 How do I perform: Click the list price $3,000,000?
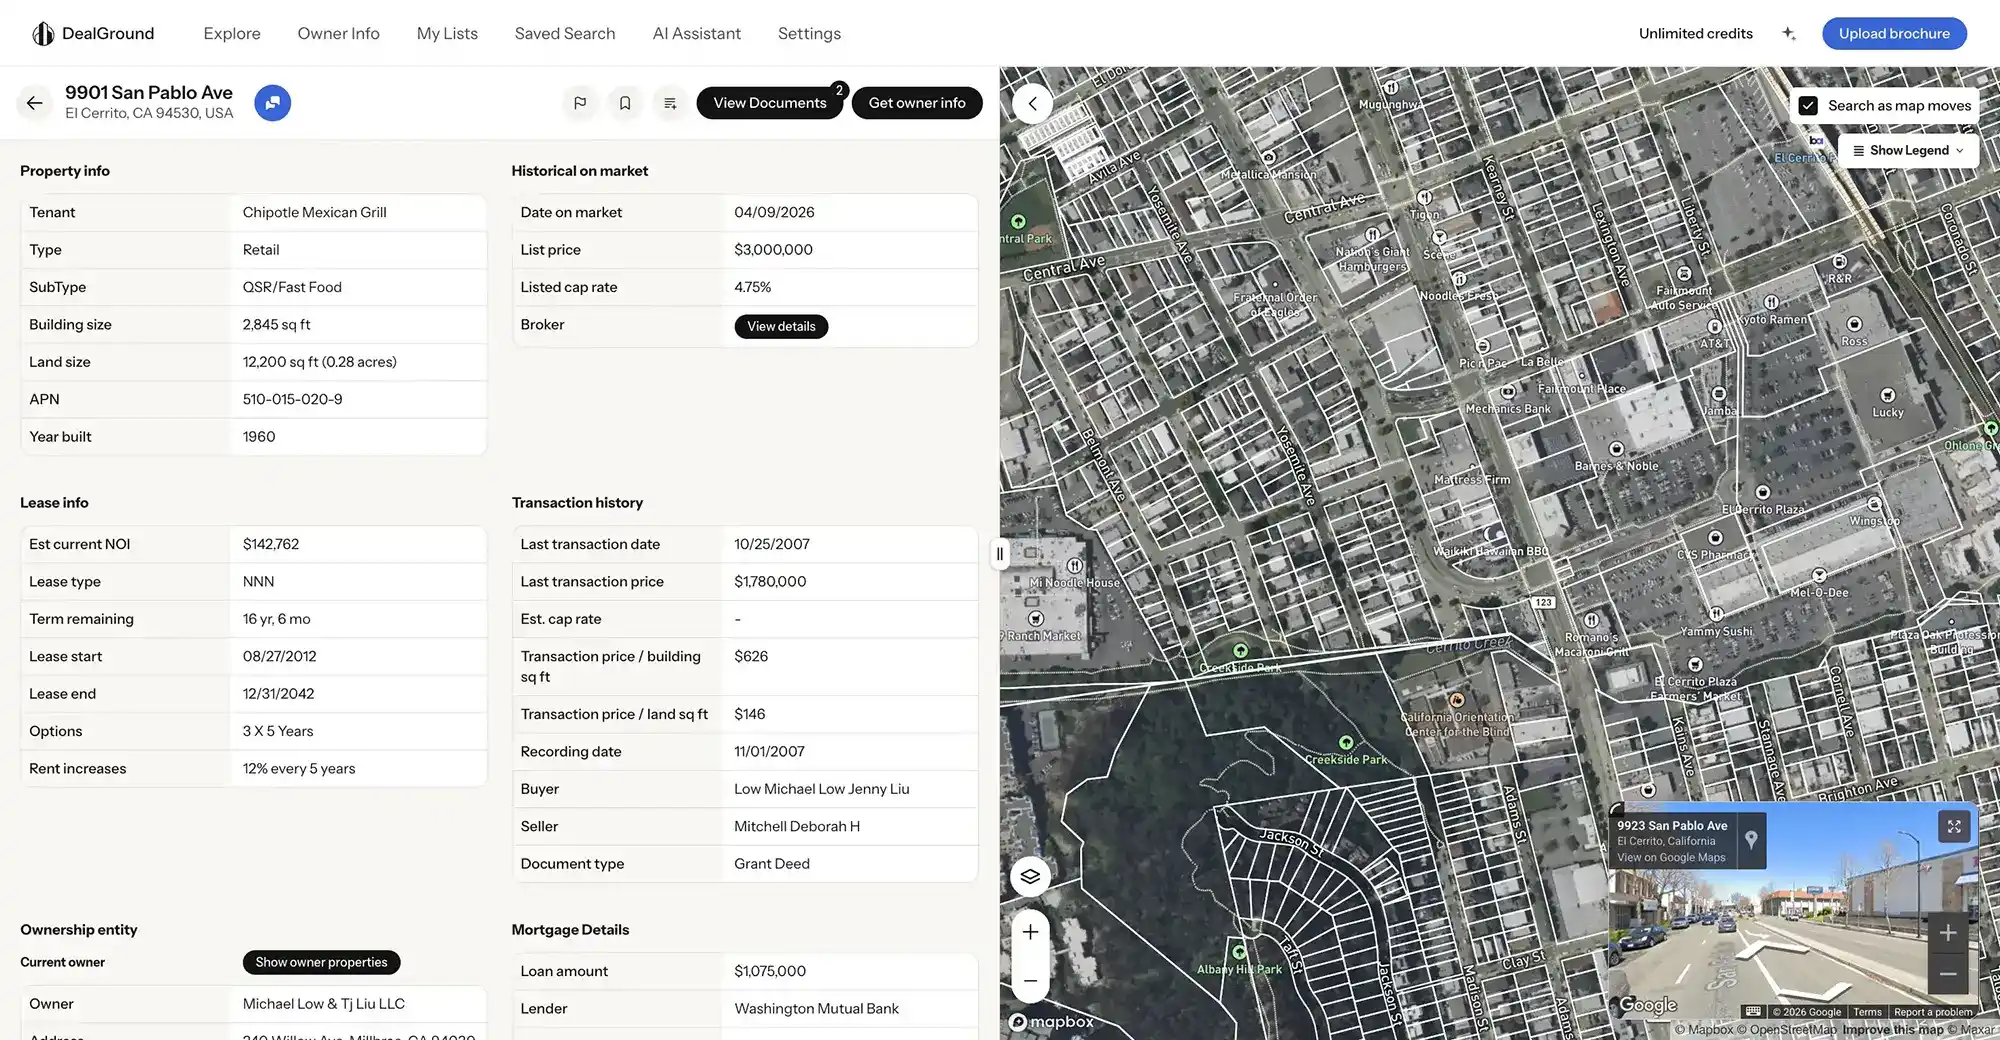pos(773,250)
